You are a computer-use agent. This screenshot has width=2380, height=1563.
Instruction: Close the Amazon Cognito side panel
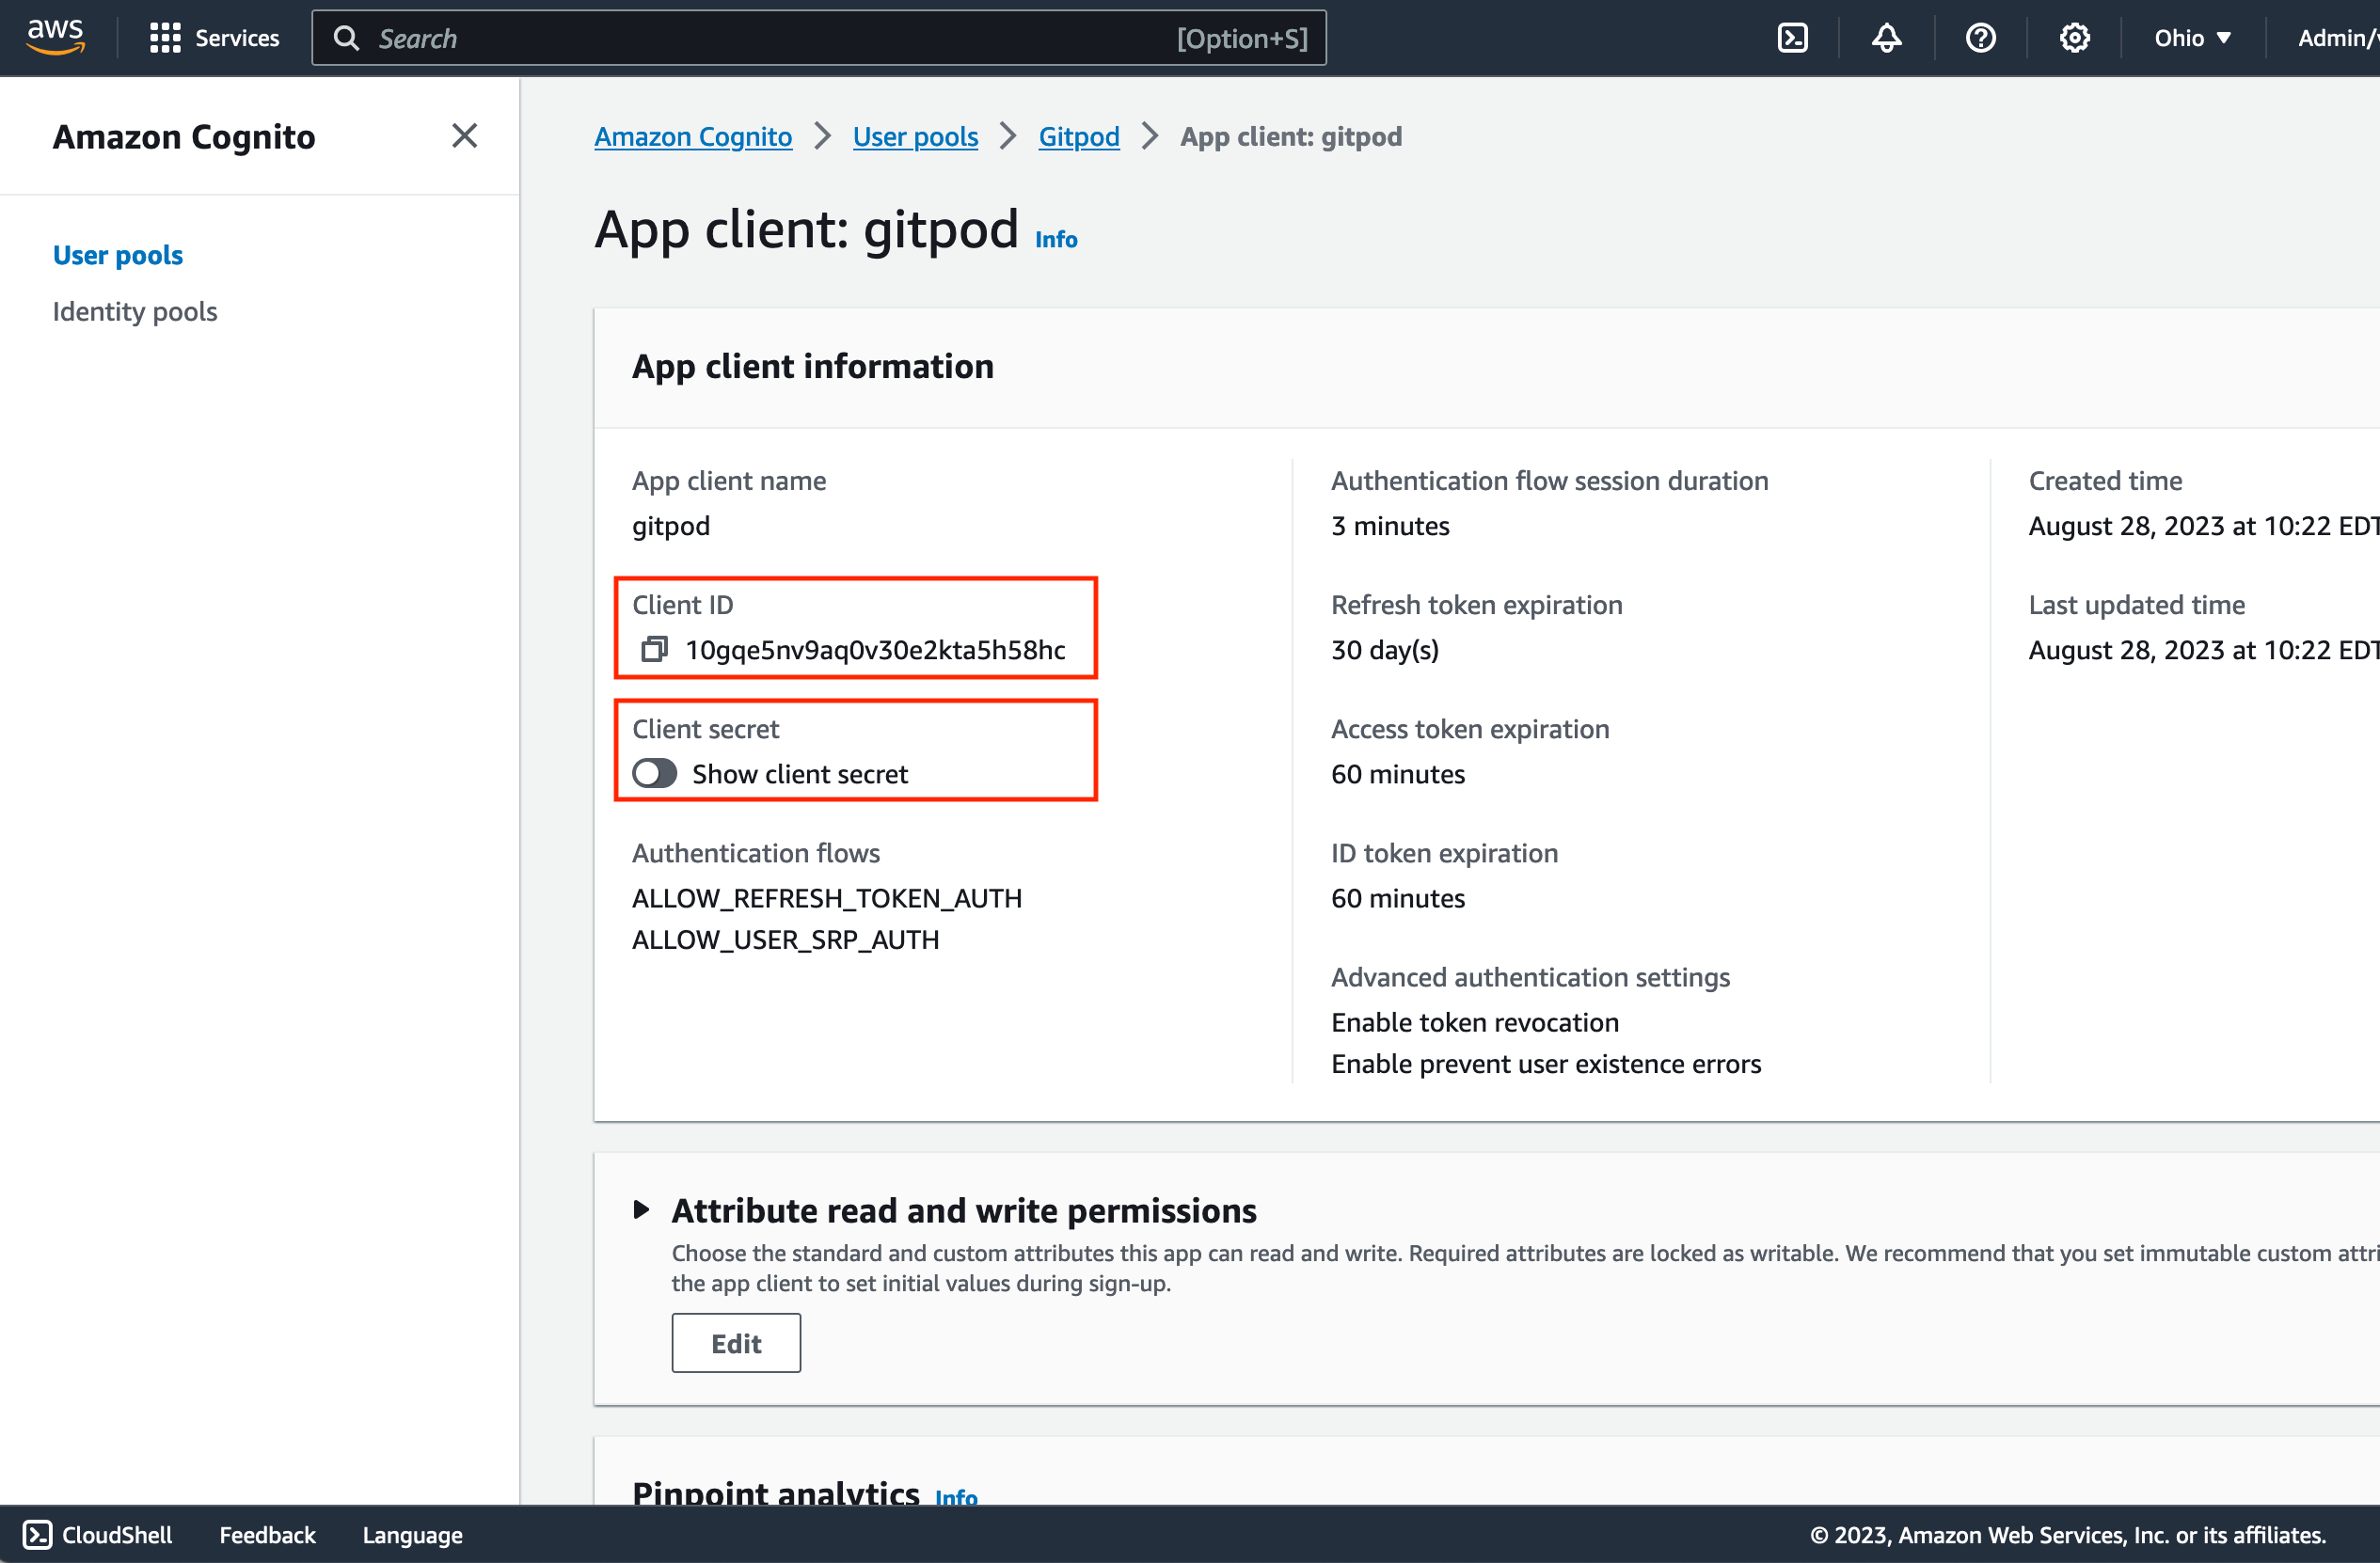tap(464, 136)
